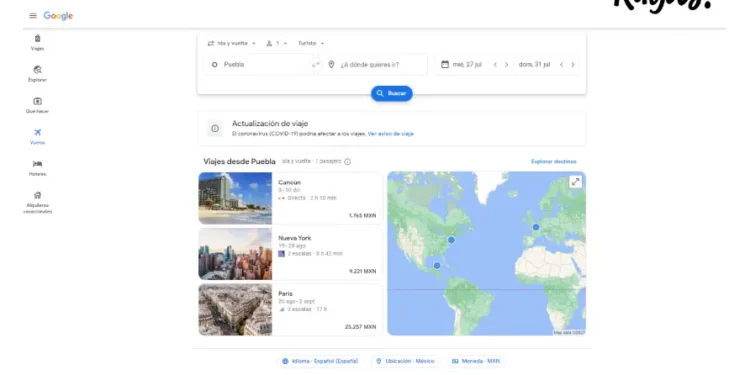Click the Buscar search button

point(392,93)
